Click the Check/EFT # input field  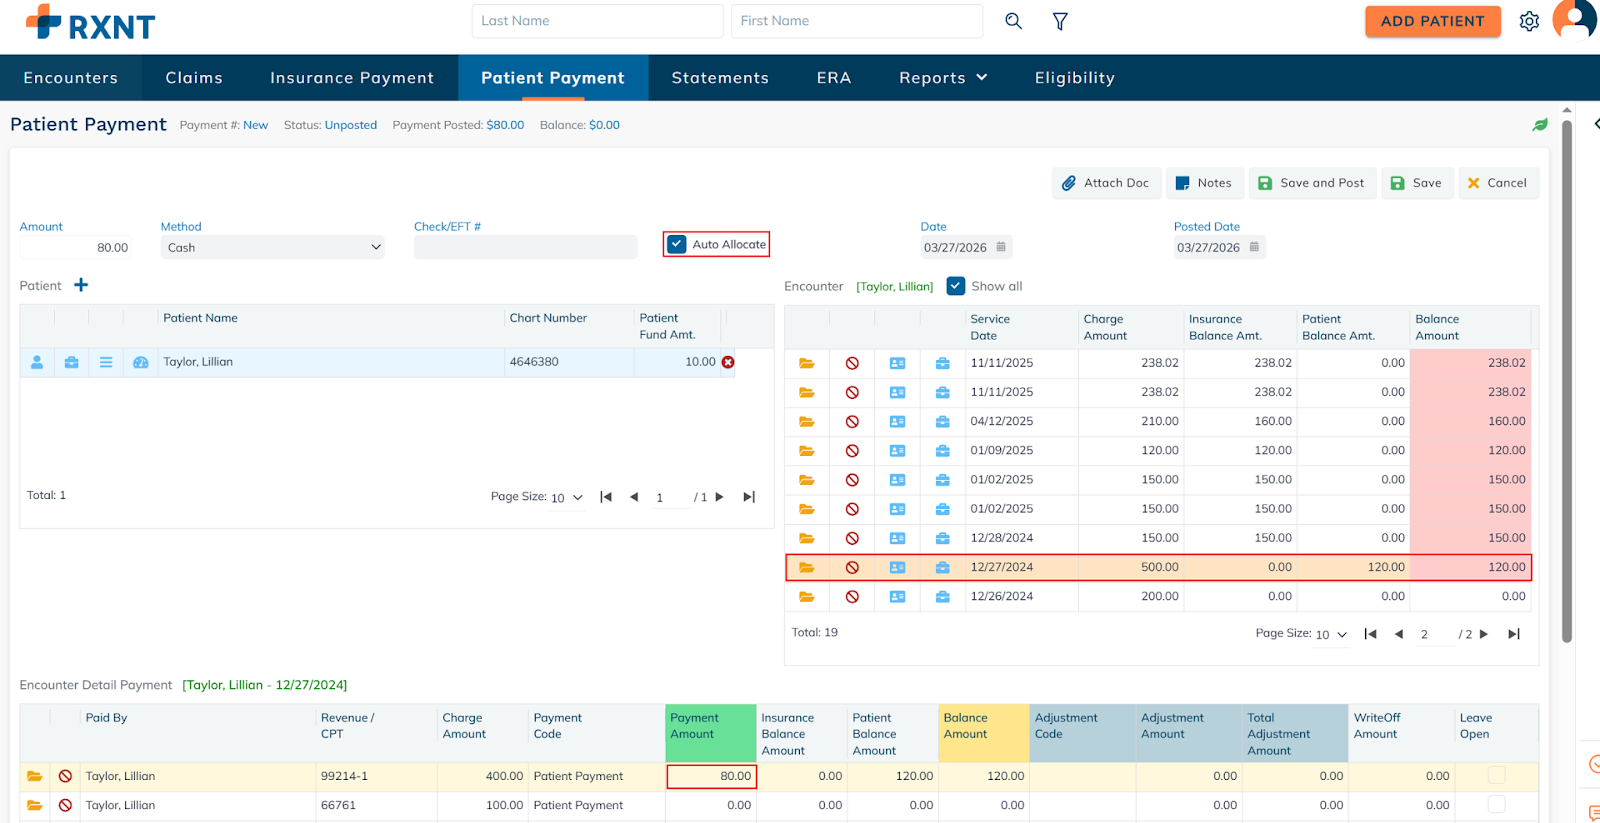click(x=525, y=247)
